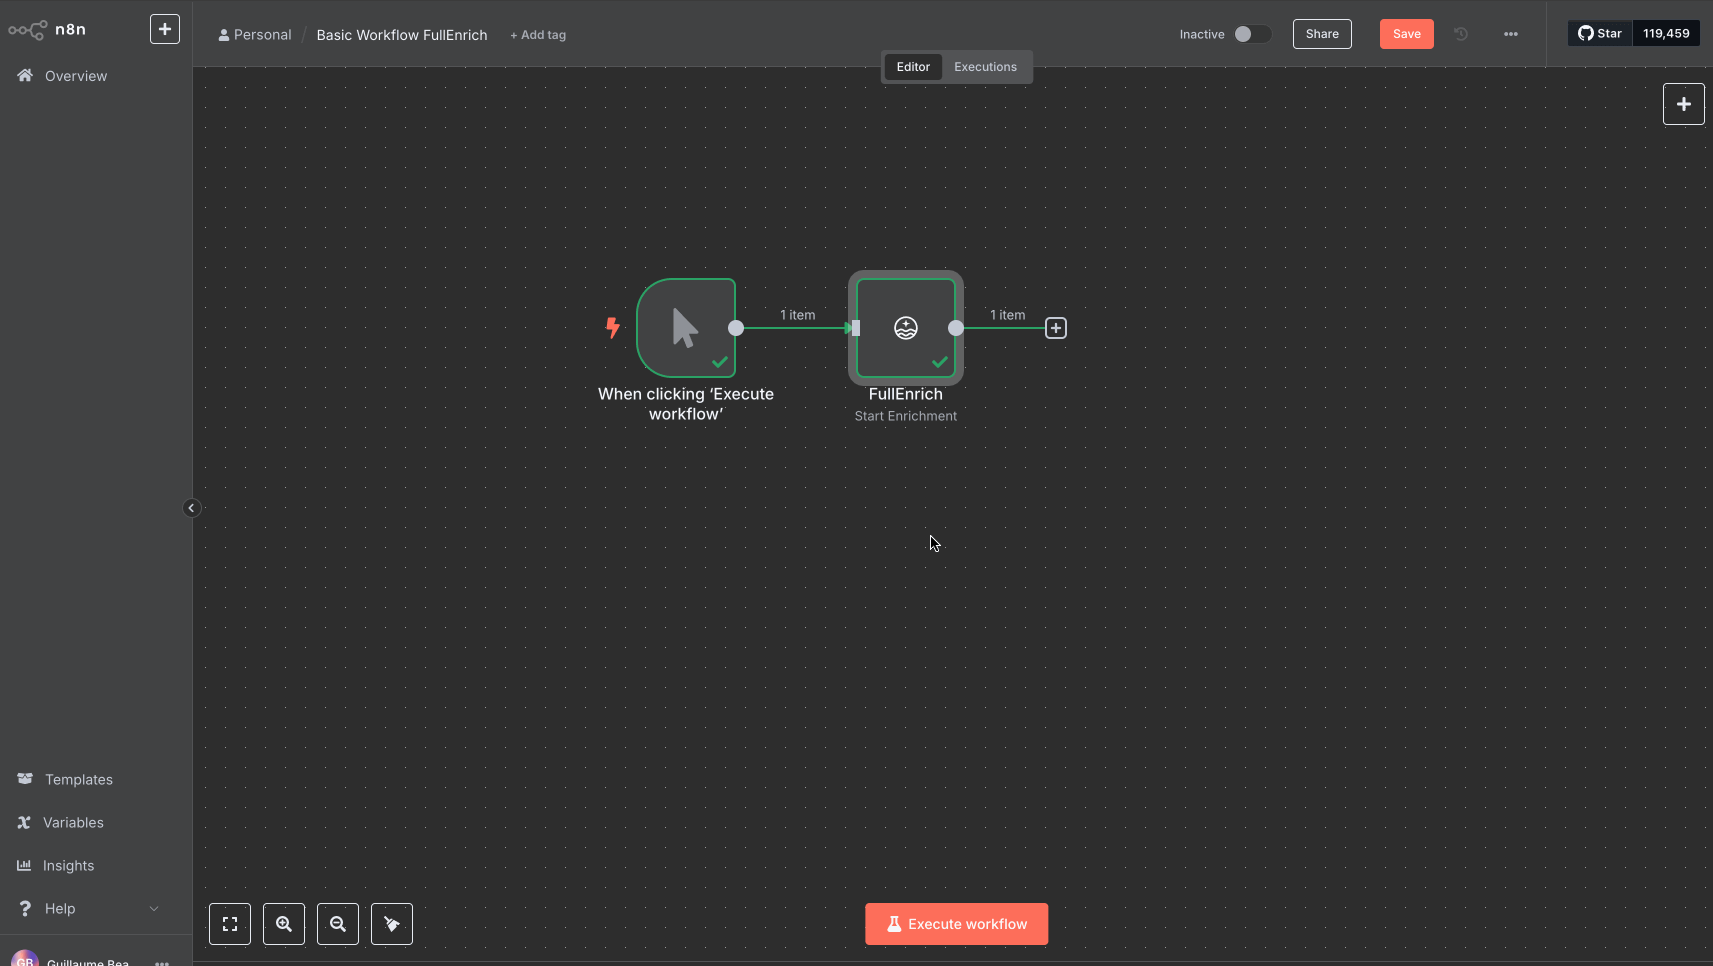
Task: Zoom in on the canvas
Action: click(x=284, y=924)
